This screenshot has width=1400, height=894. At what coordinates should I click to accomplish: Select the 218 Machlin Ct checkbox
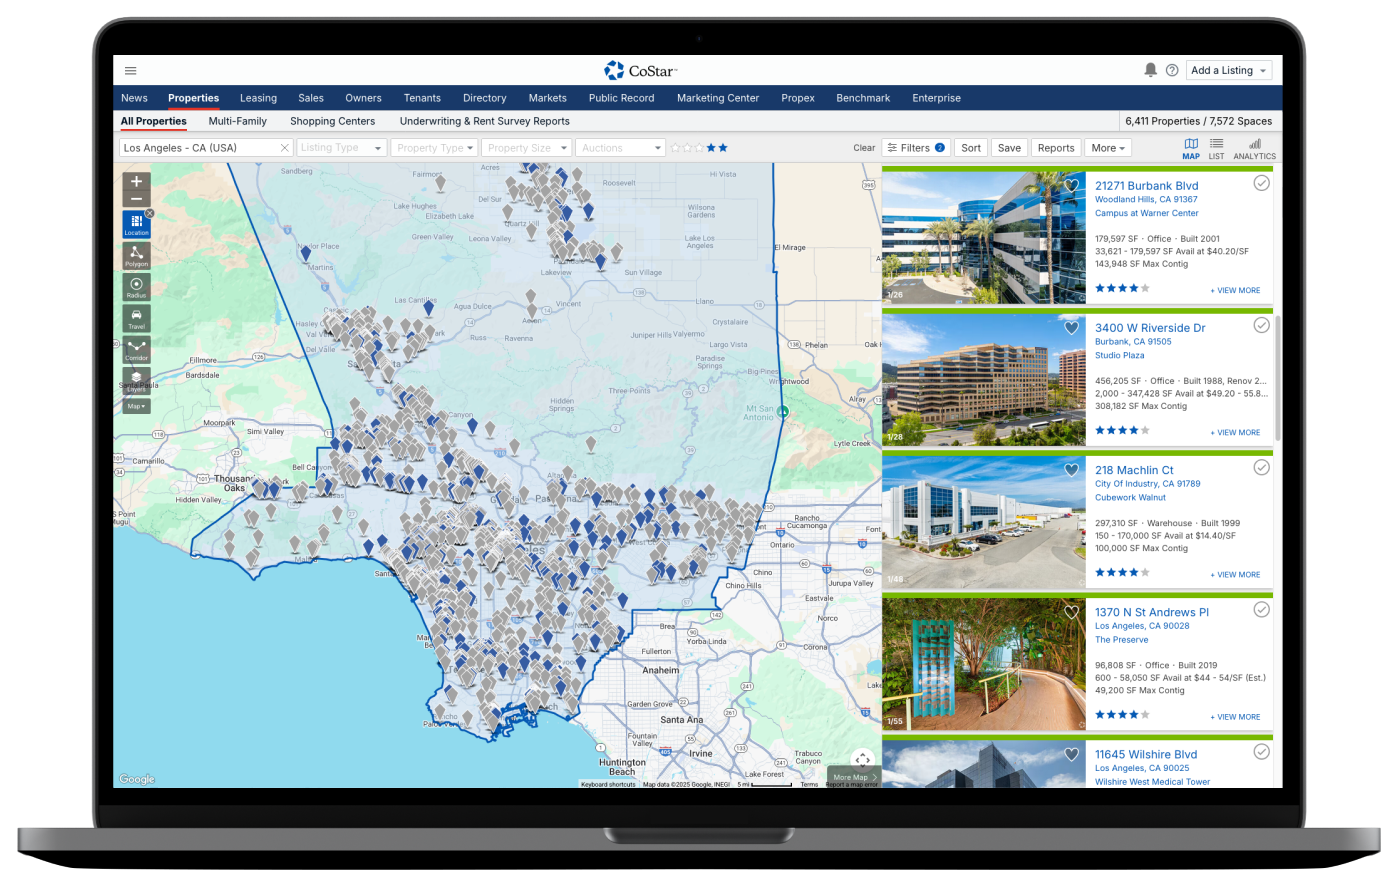tap(1262, 468)
